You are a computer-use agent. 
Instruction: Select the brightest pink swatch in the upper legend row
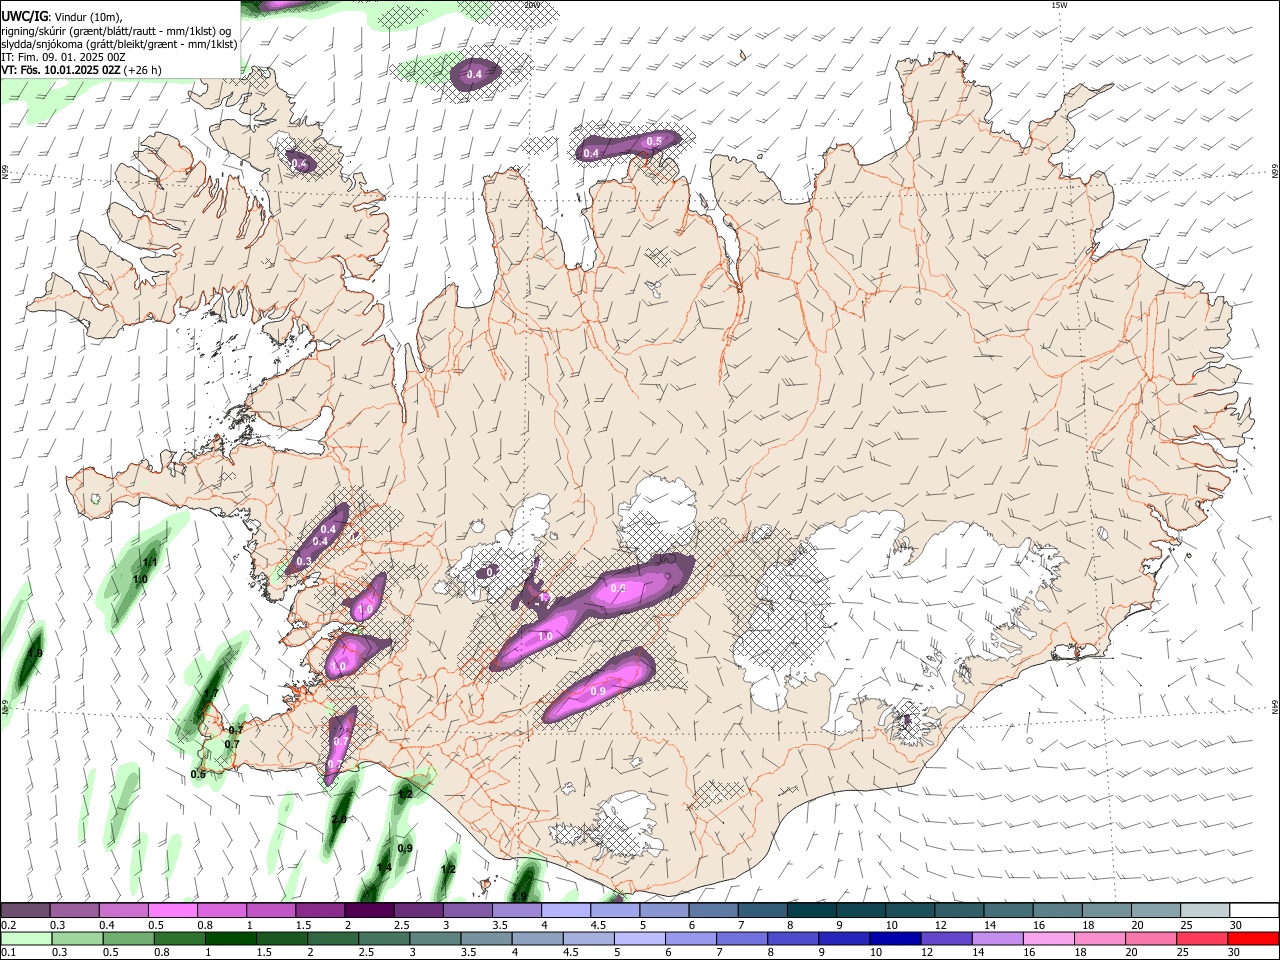tap(173, 910)
